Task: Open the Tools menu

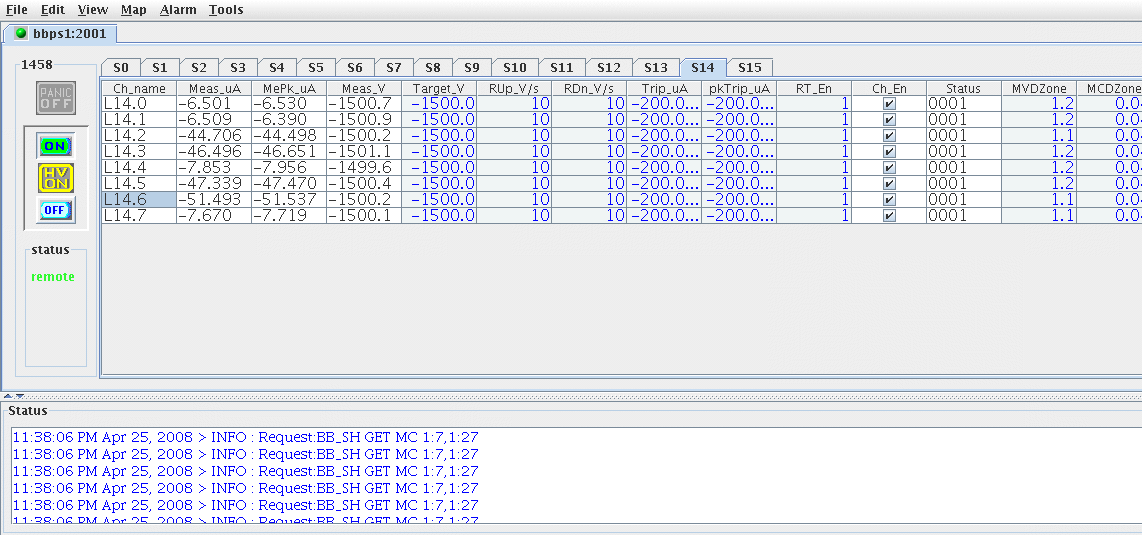Action: (226, 9)
